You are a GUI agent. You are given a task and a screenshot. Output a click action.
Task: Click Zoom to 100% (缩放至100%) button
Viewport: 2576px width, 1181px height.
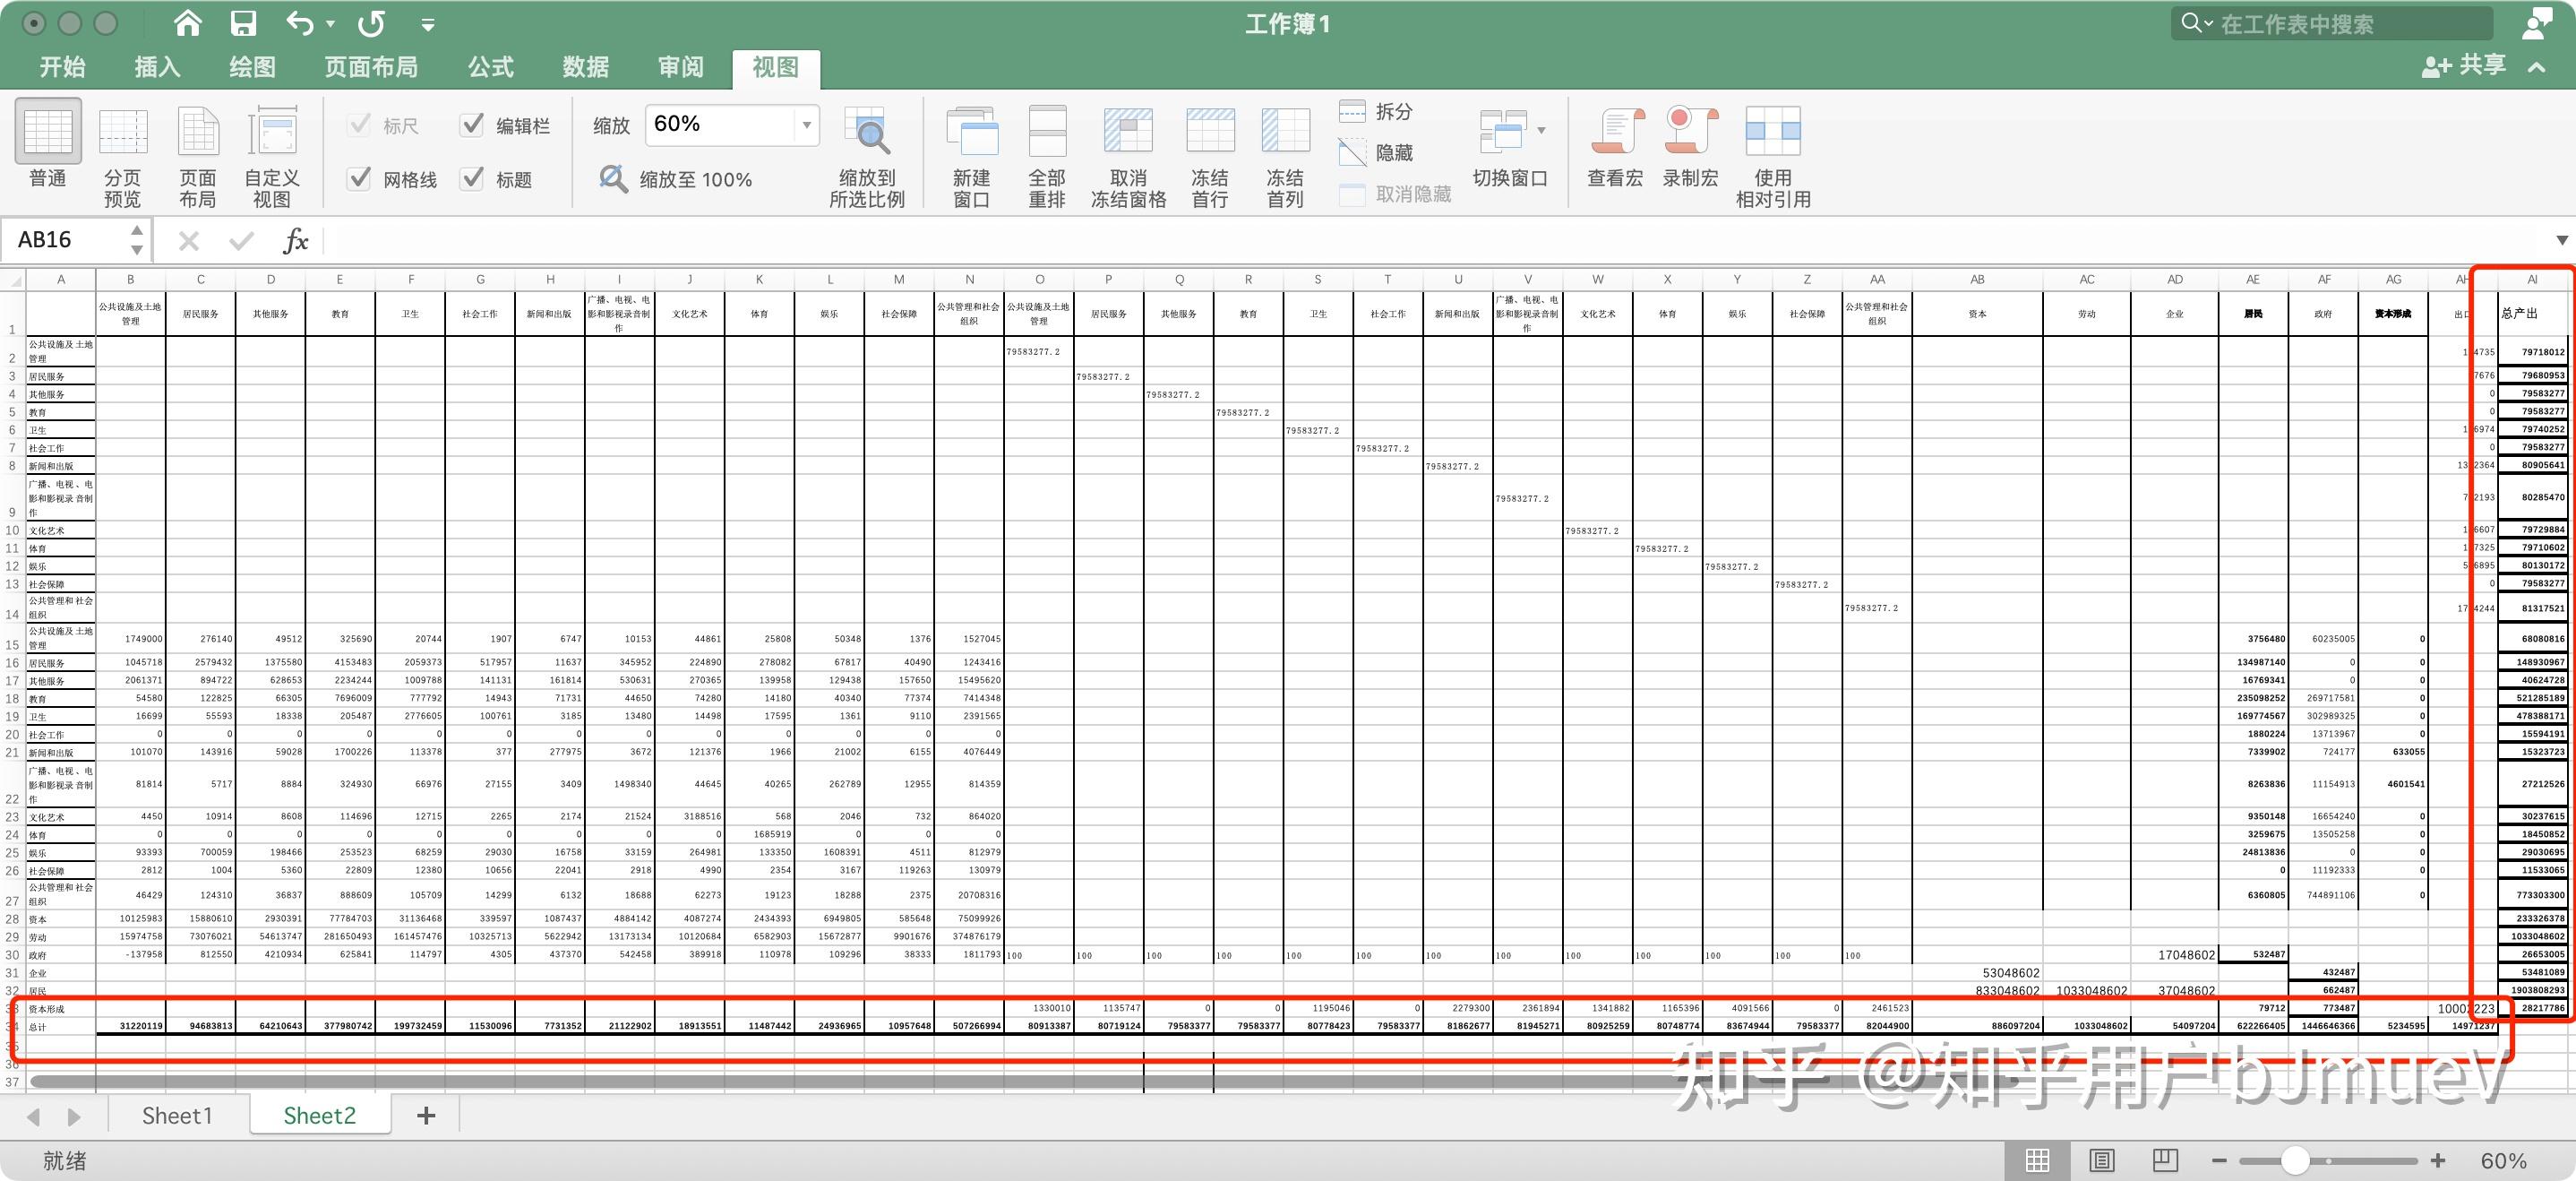pos(676,179)
